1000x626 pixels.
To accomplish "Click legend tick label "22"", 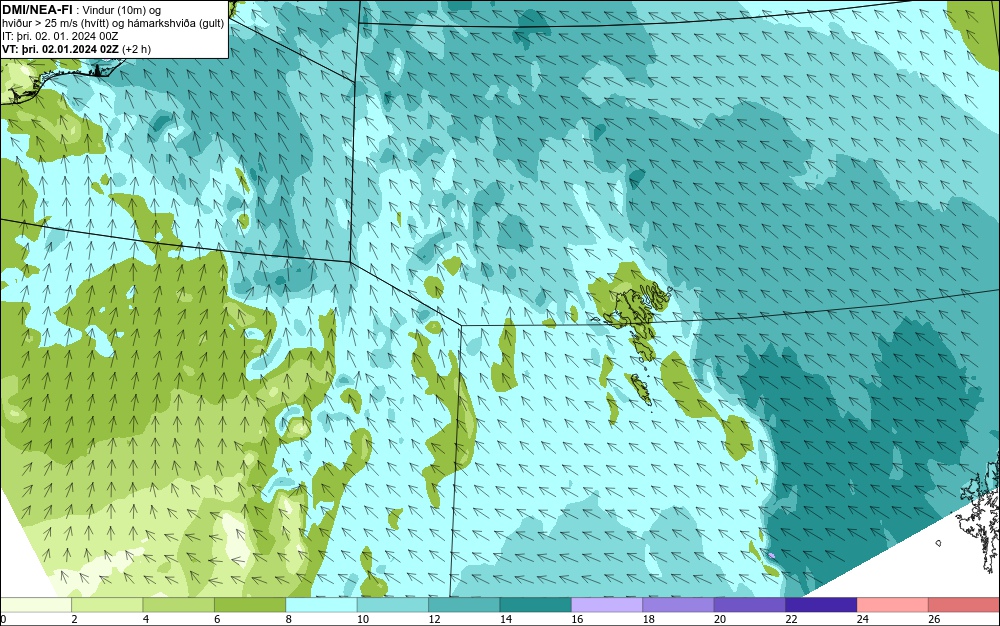I will (x=791, y=619).
